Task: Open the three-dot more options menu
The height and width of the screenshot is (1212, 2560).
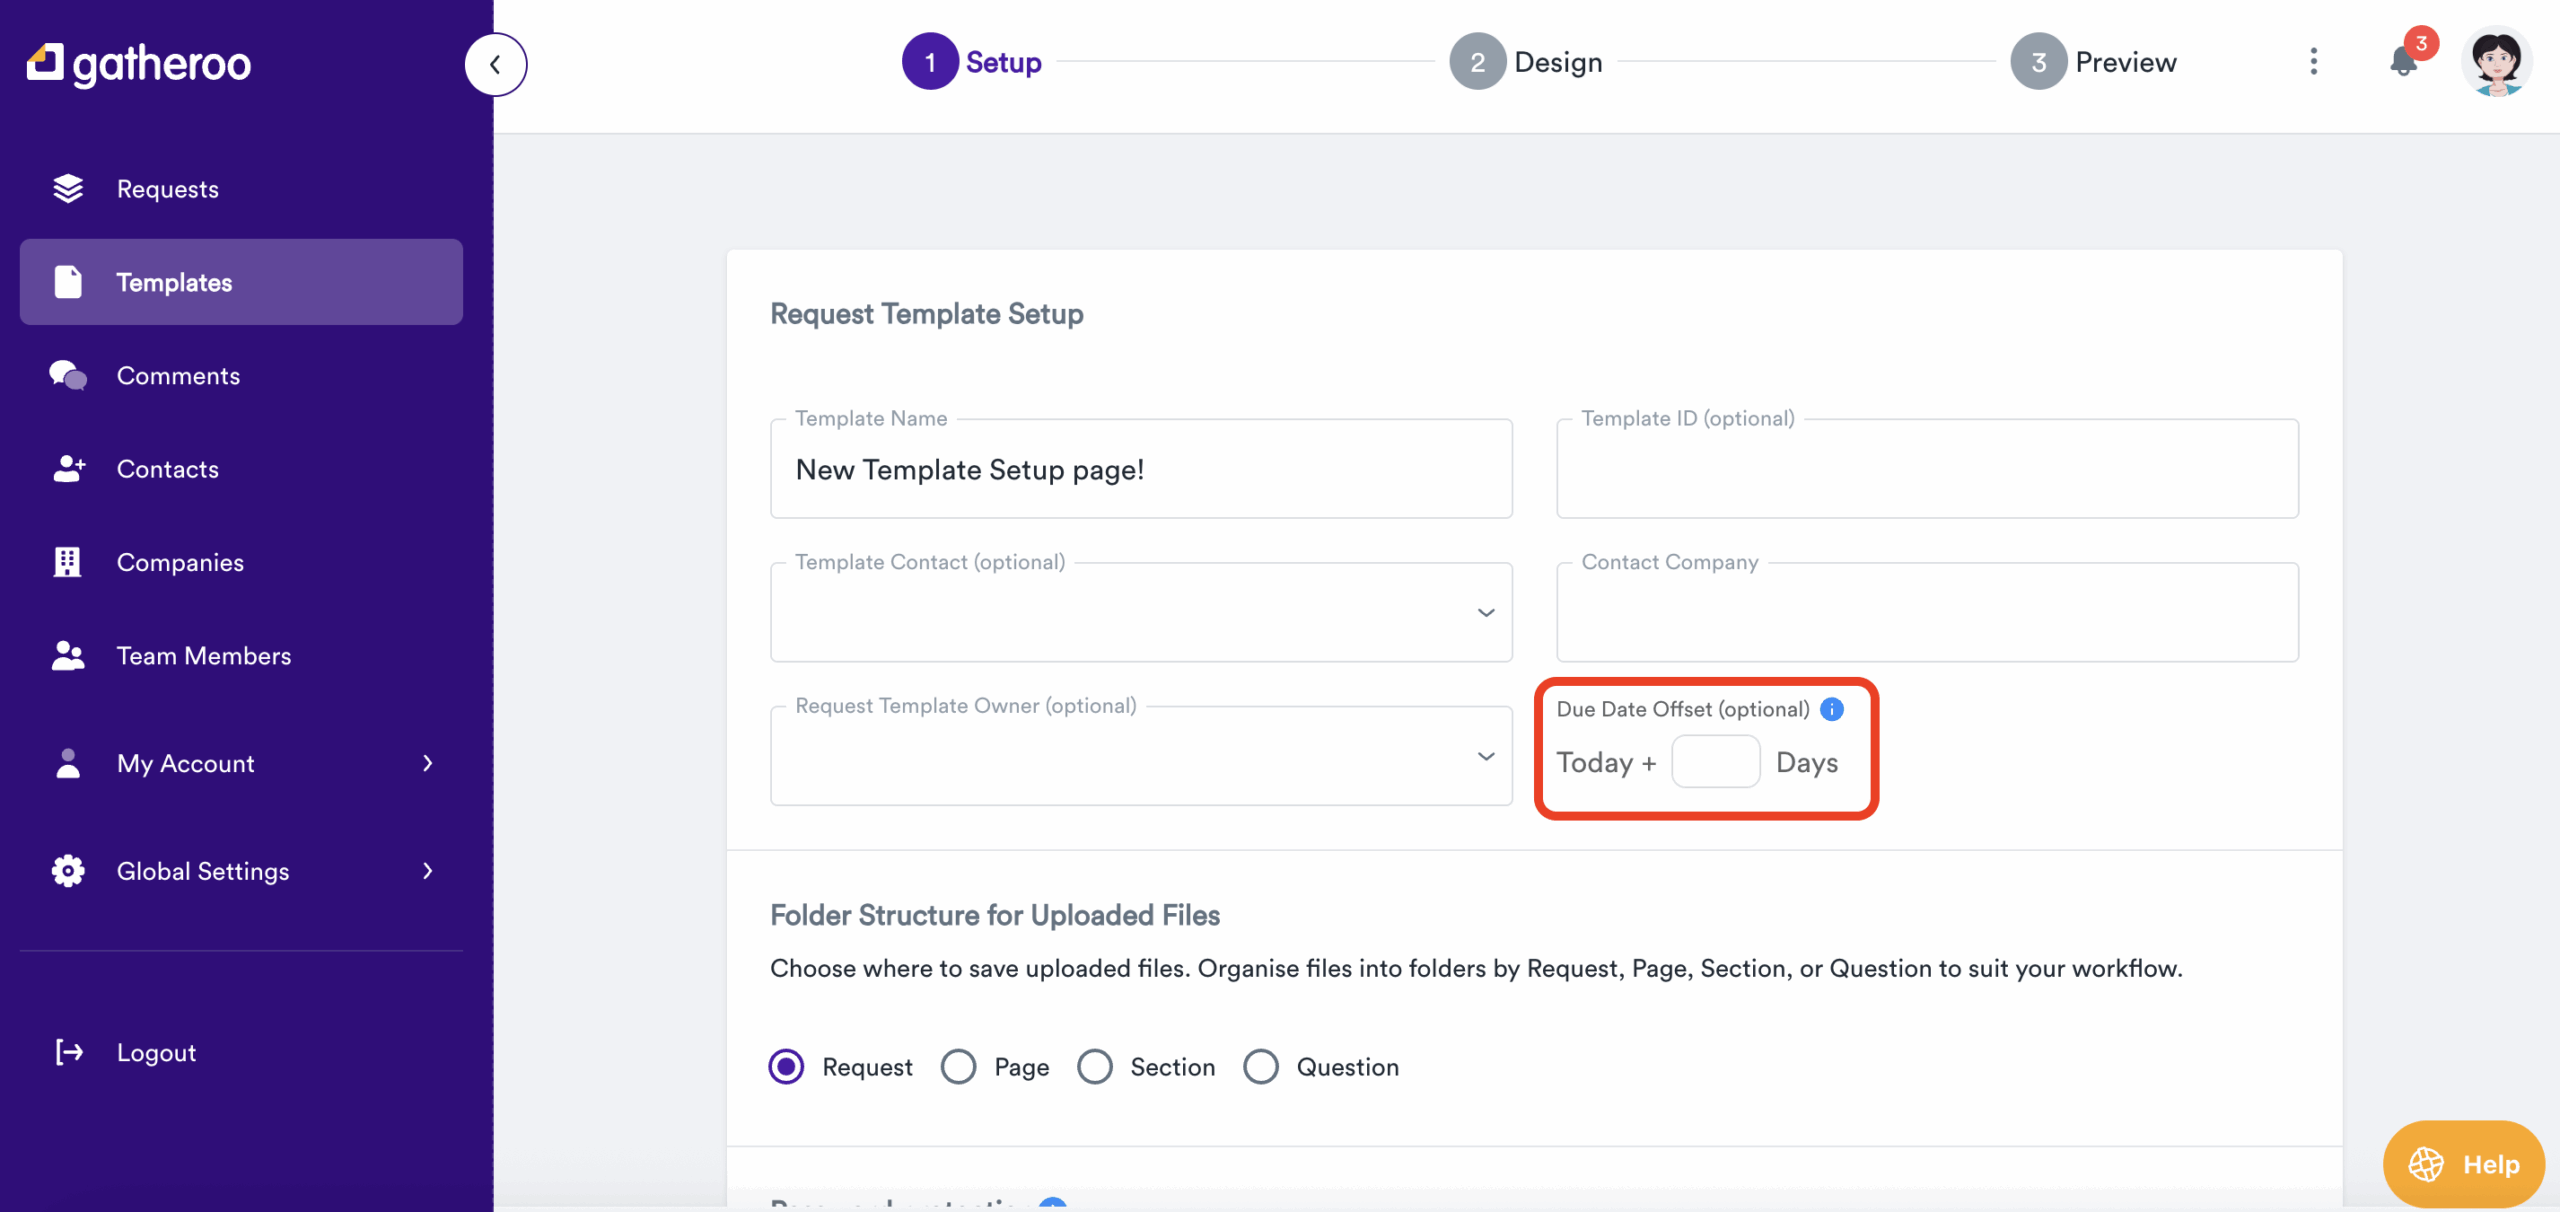Action: tap(2313, 62)
